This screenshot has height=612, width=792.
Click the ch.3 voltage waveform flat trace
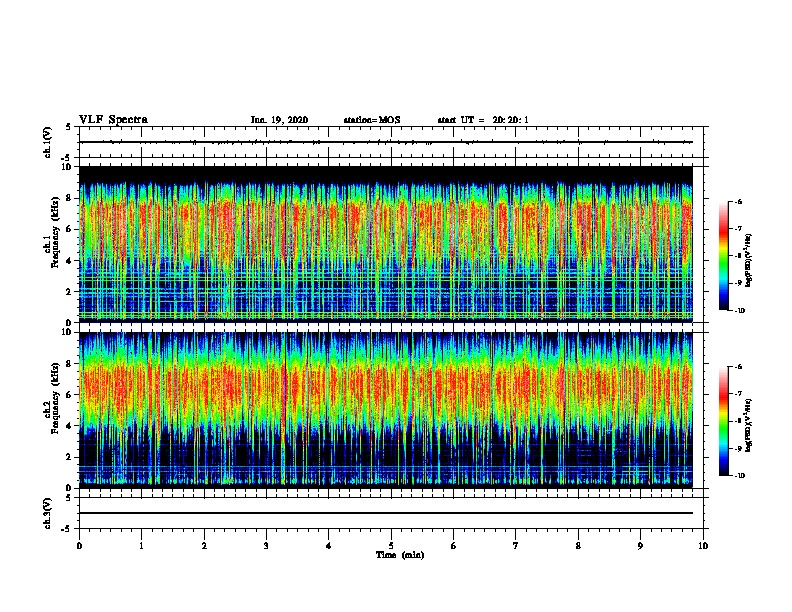(386, 513)
